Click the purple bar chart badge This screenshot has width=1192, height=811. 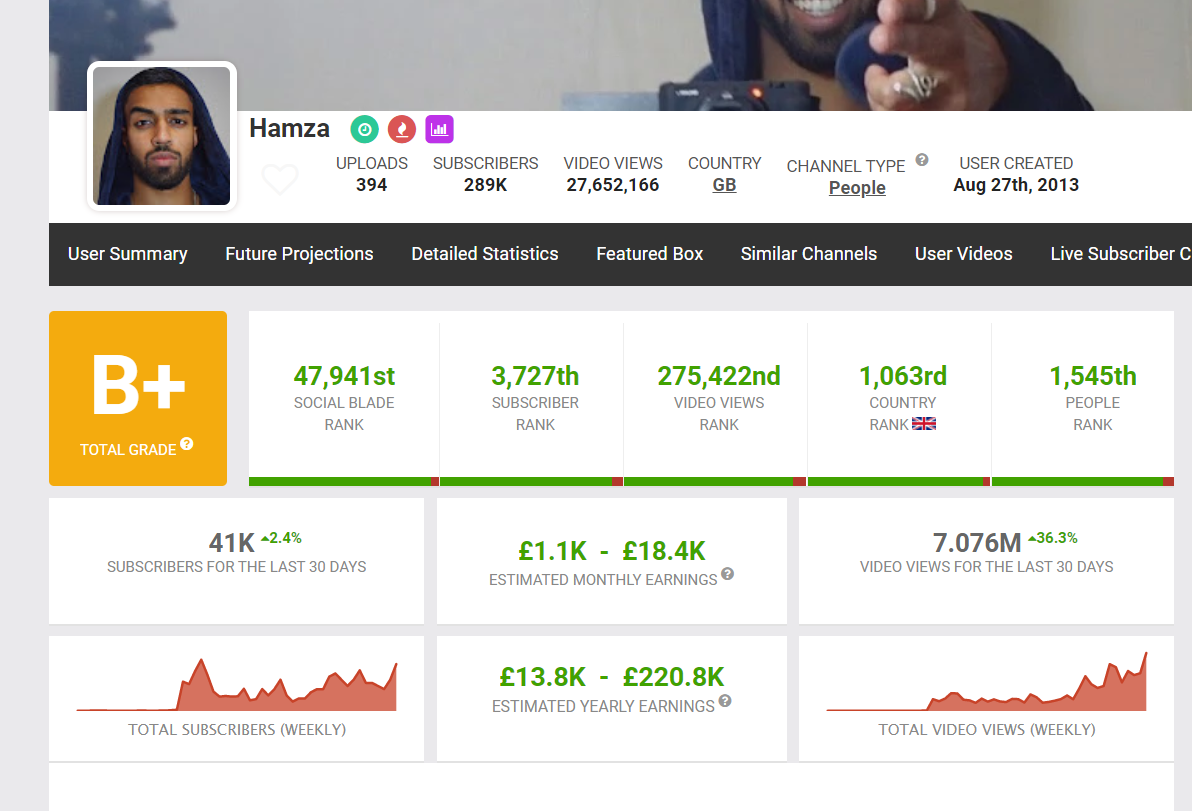pyautogui.click(x=439, y=129)
